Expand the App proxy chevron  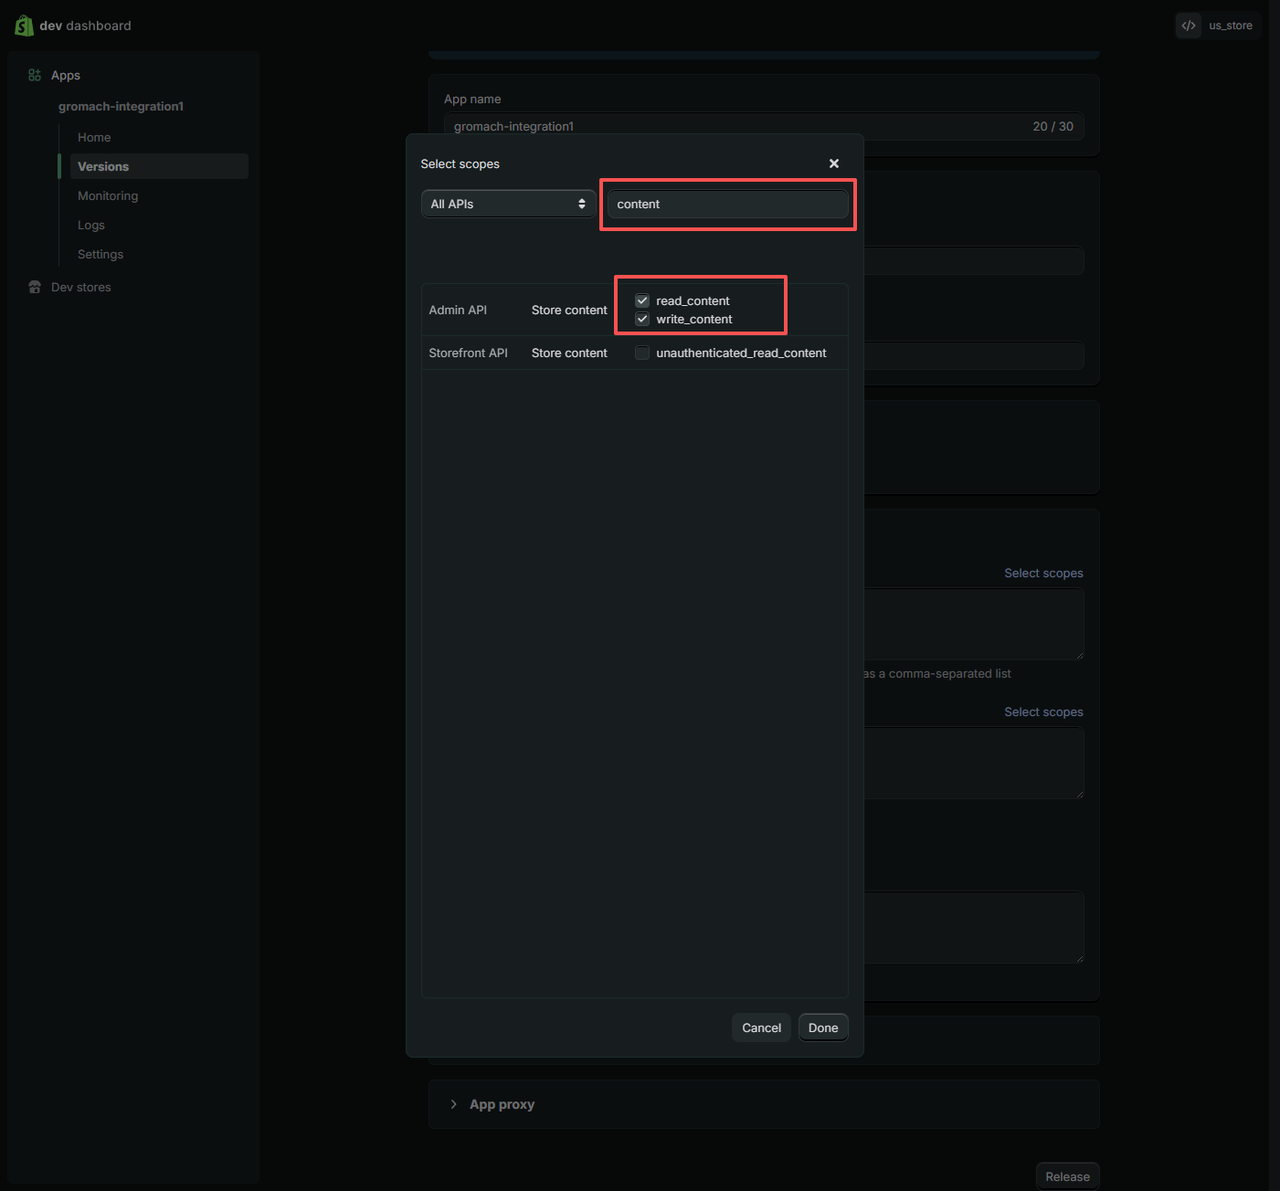tap(454, 1104)
